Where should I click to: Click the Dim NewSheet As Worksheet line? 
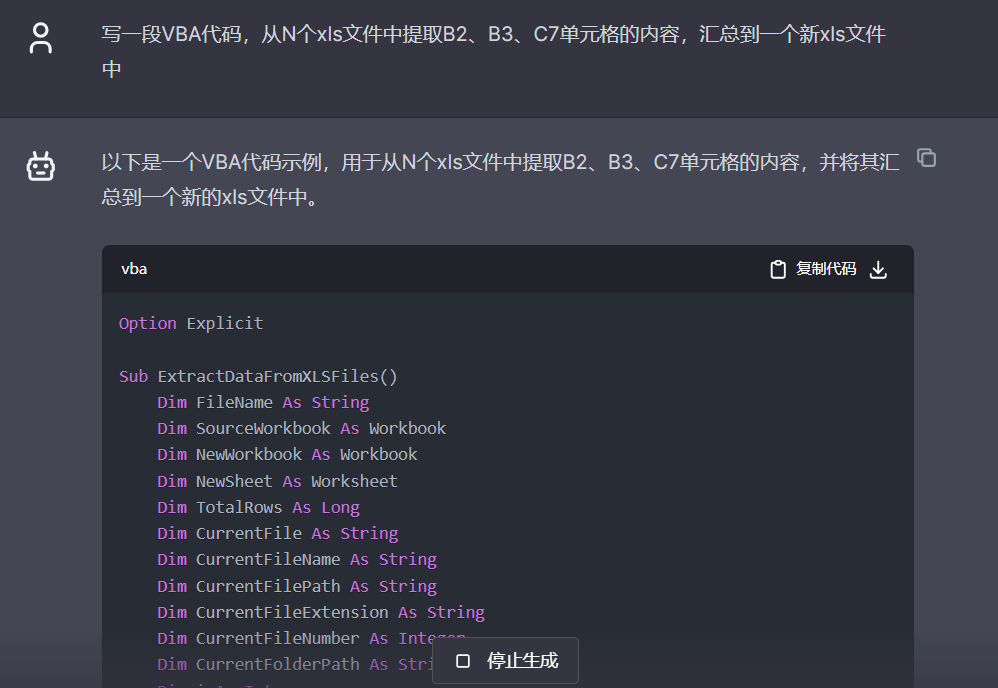tap(277, 481)
